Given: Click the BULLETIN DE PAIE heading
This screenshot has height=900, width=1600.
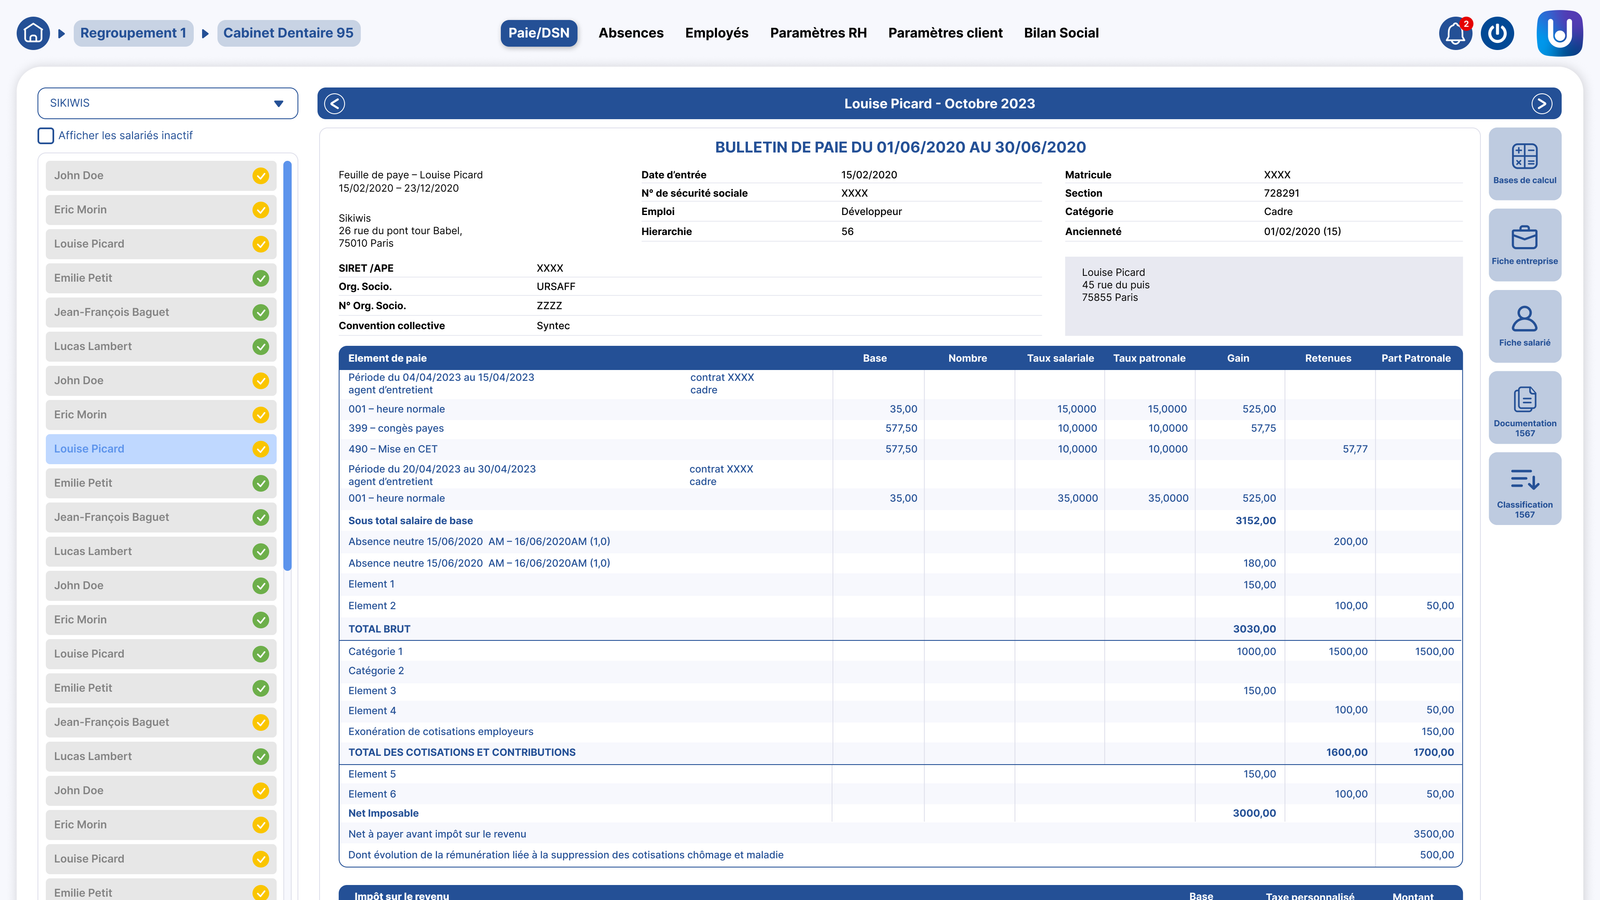Looking at the screenshot, I should pos(900,147).
